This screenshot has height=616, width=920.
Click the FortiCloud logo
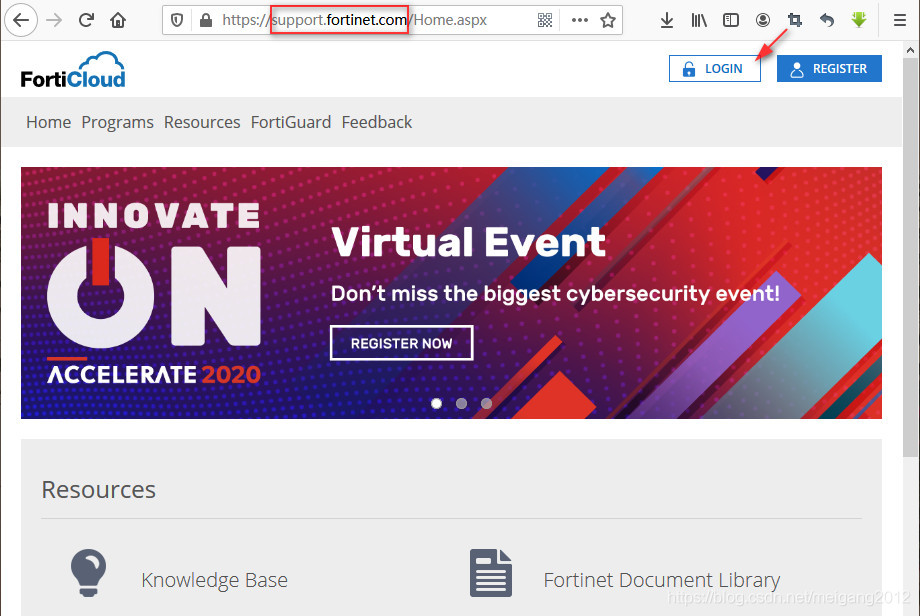point(73,70)
